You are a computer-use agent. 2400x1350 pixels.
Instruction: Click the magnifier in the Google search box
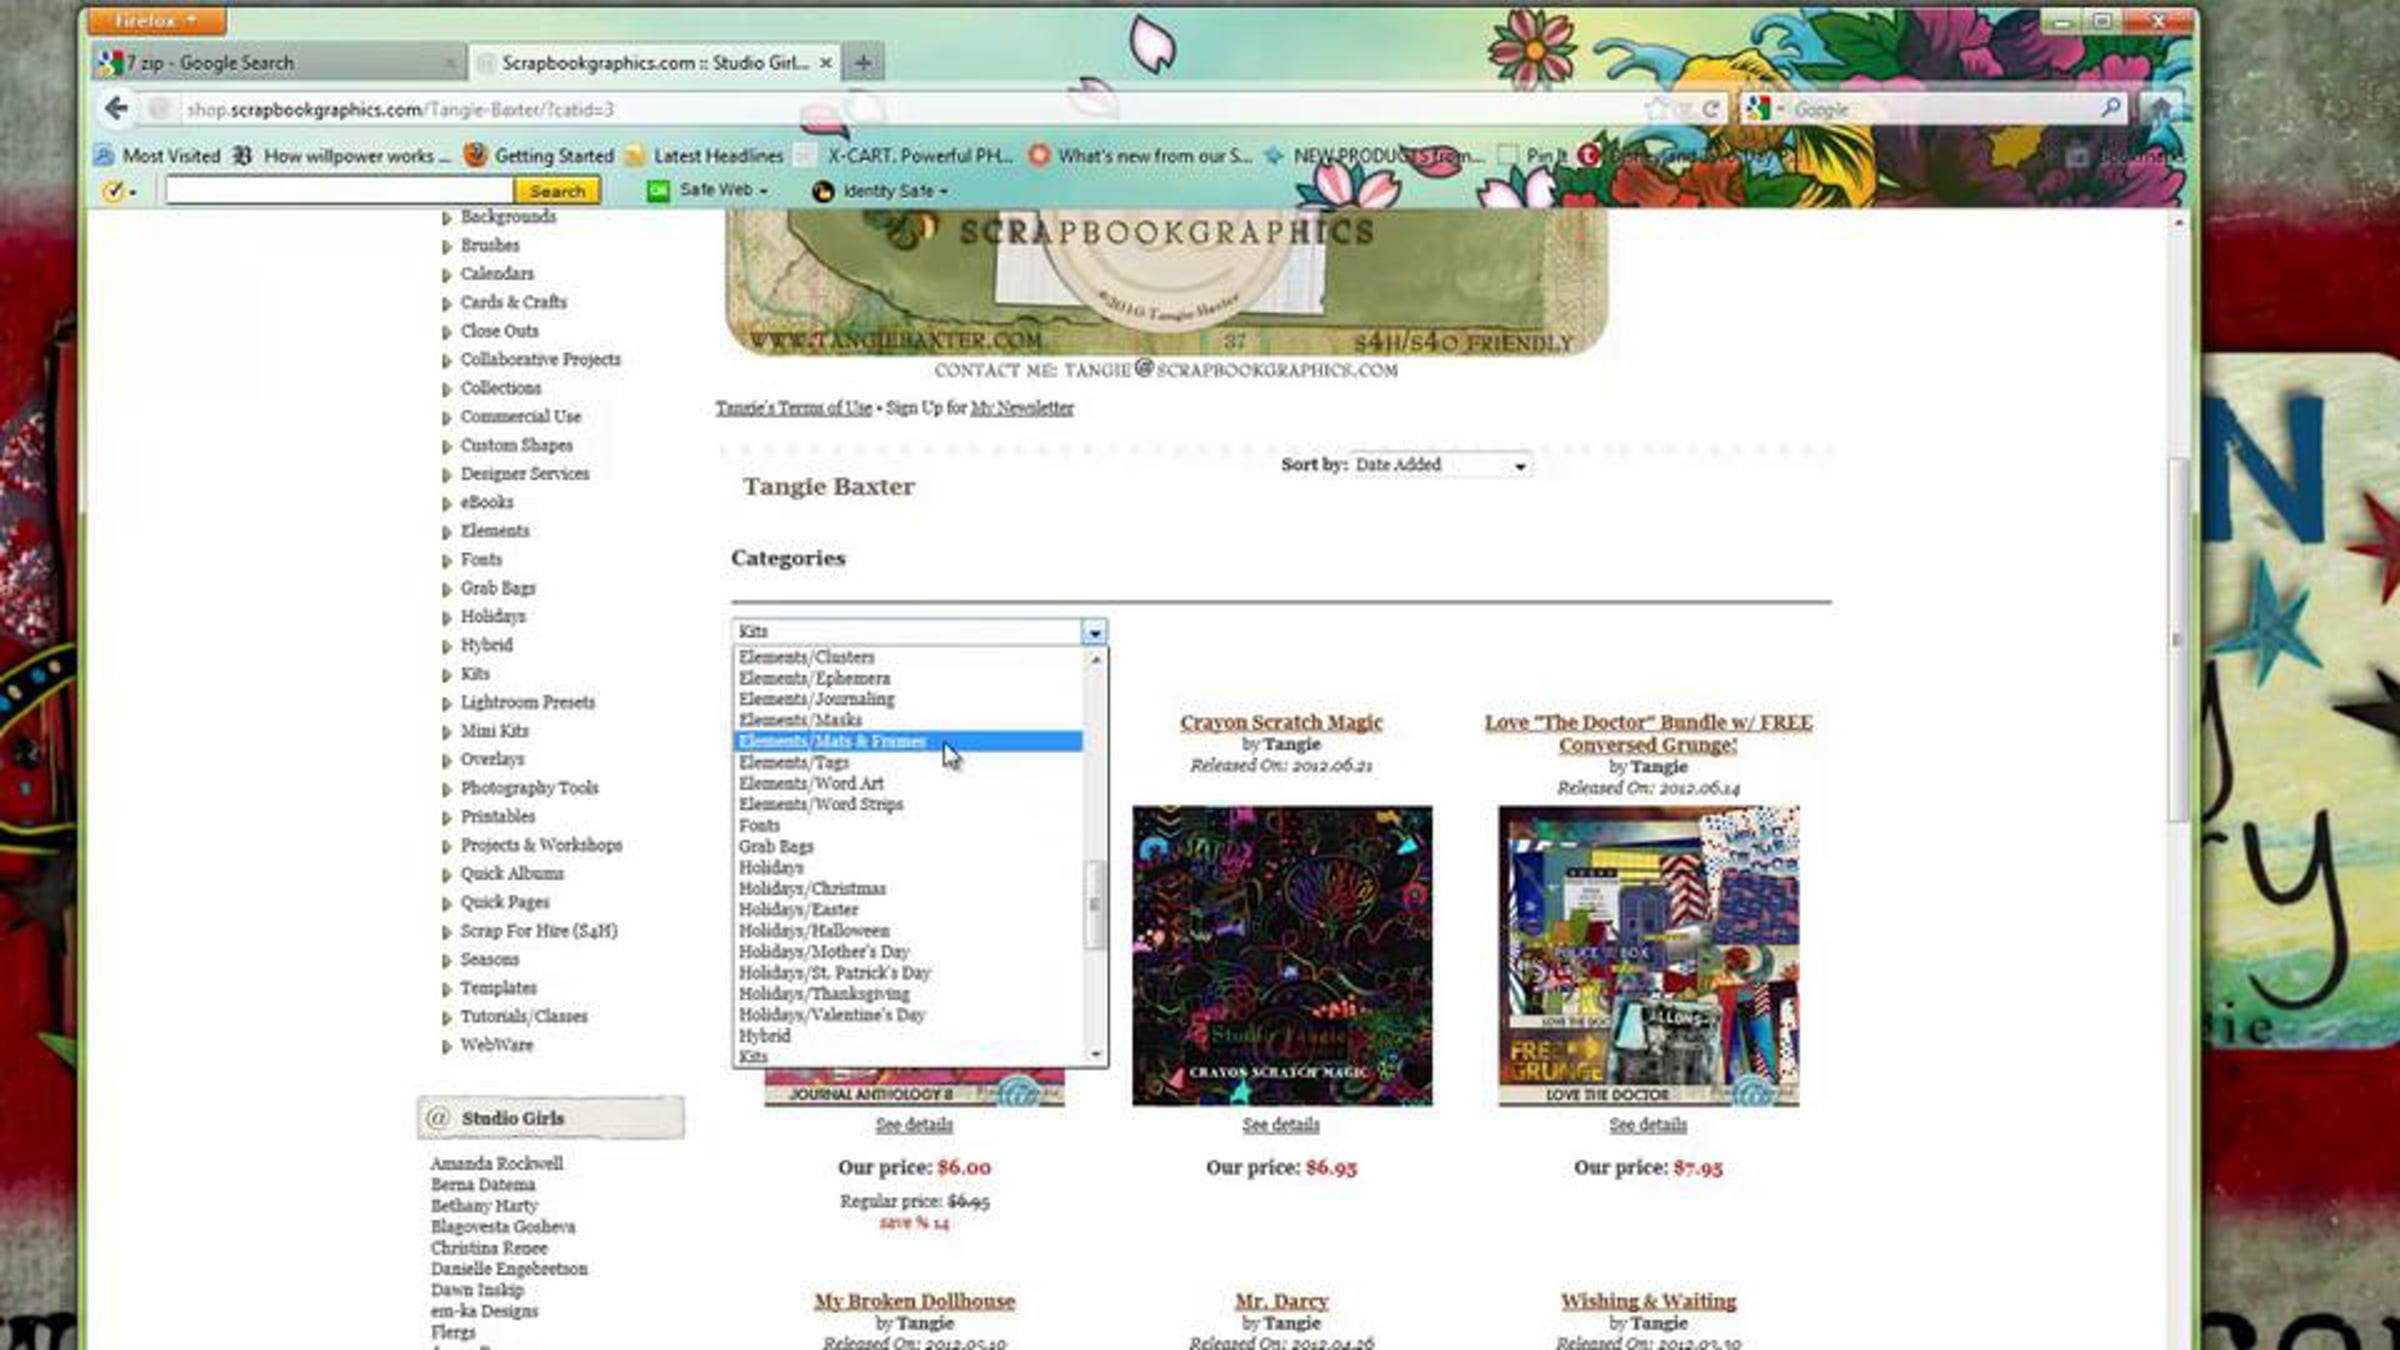(x=2111, y=107)
